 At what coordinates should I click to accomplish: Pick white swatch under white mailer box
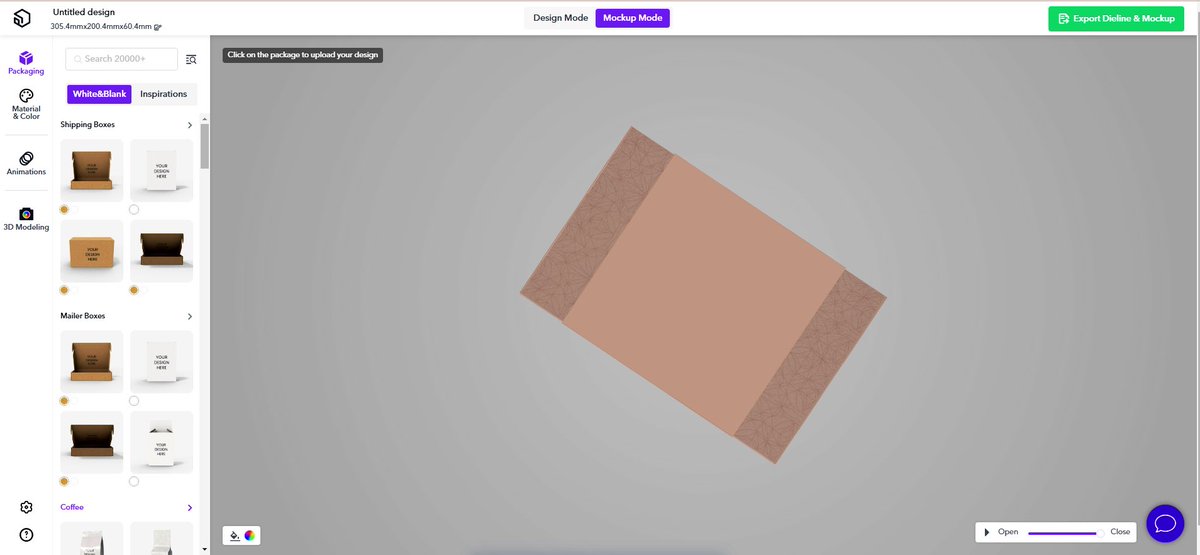pyautogui.click(x=134, y=401)
